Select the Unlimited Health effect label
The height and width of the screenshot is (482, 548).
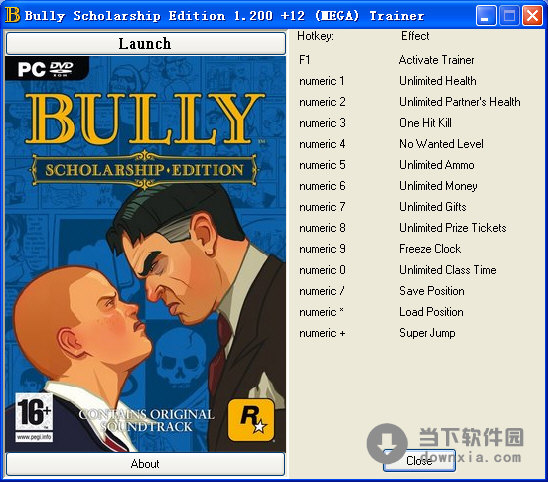click(438, 81)
